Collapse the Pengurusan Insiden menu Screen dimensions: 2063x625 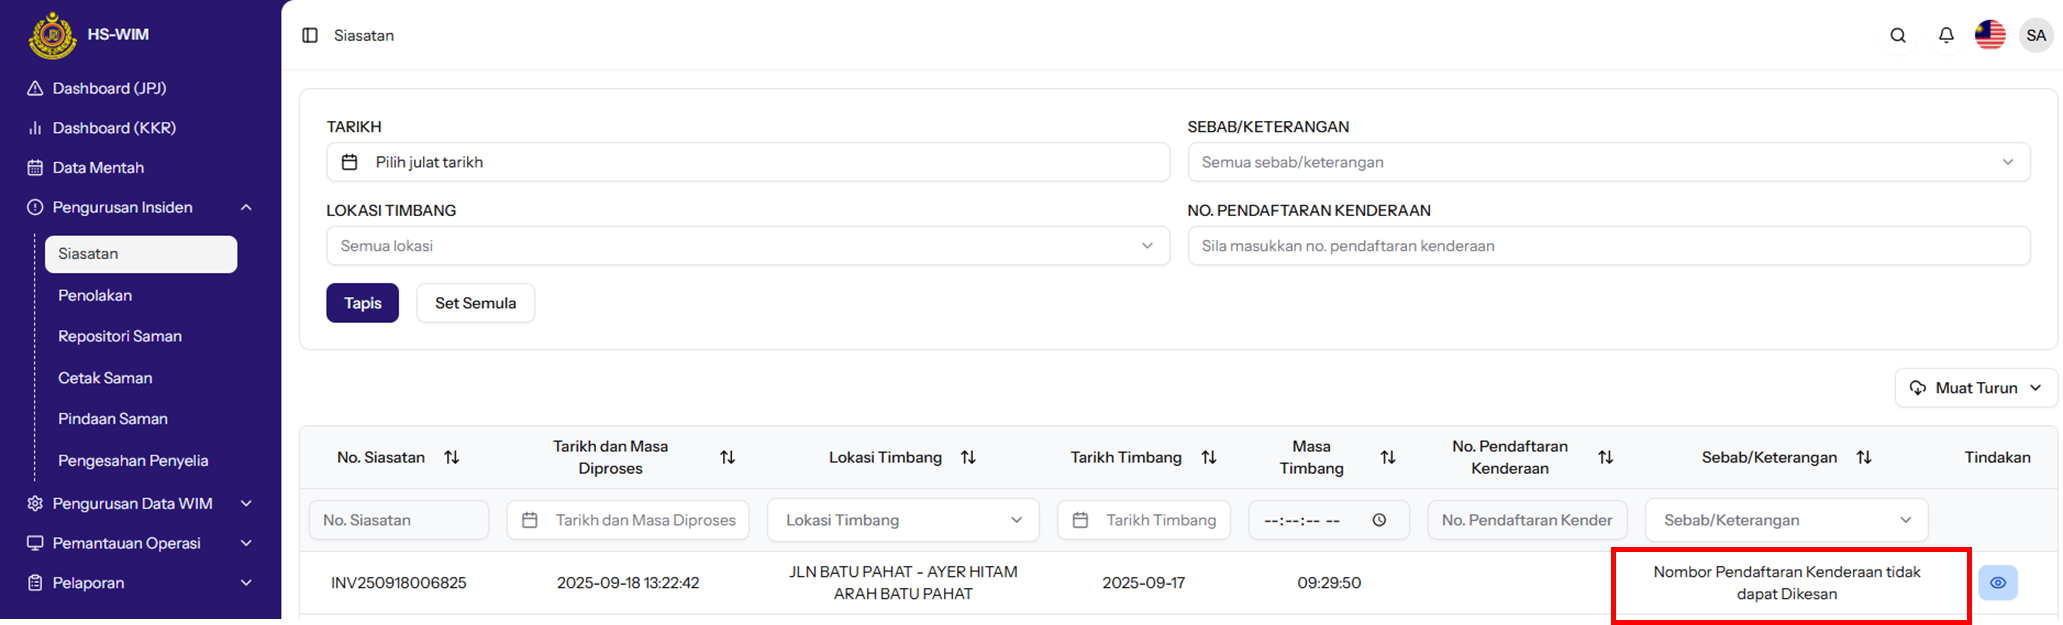click(246, 208)
